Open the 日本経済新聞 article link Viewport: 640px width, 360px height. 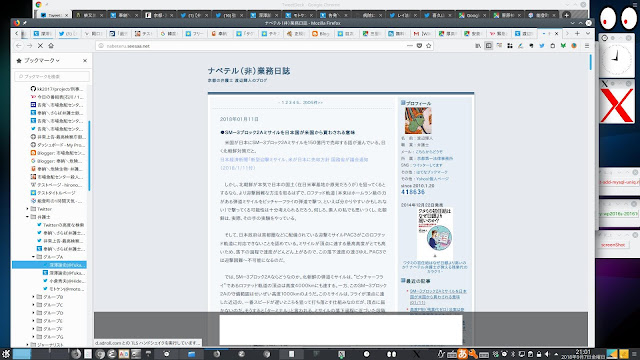click(294, 164)
